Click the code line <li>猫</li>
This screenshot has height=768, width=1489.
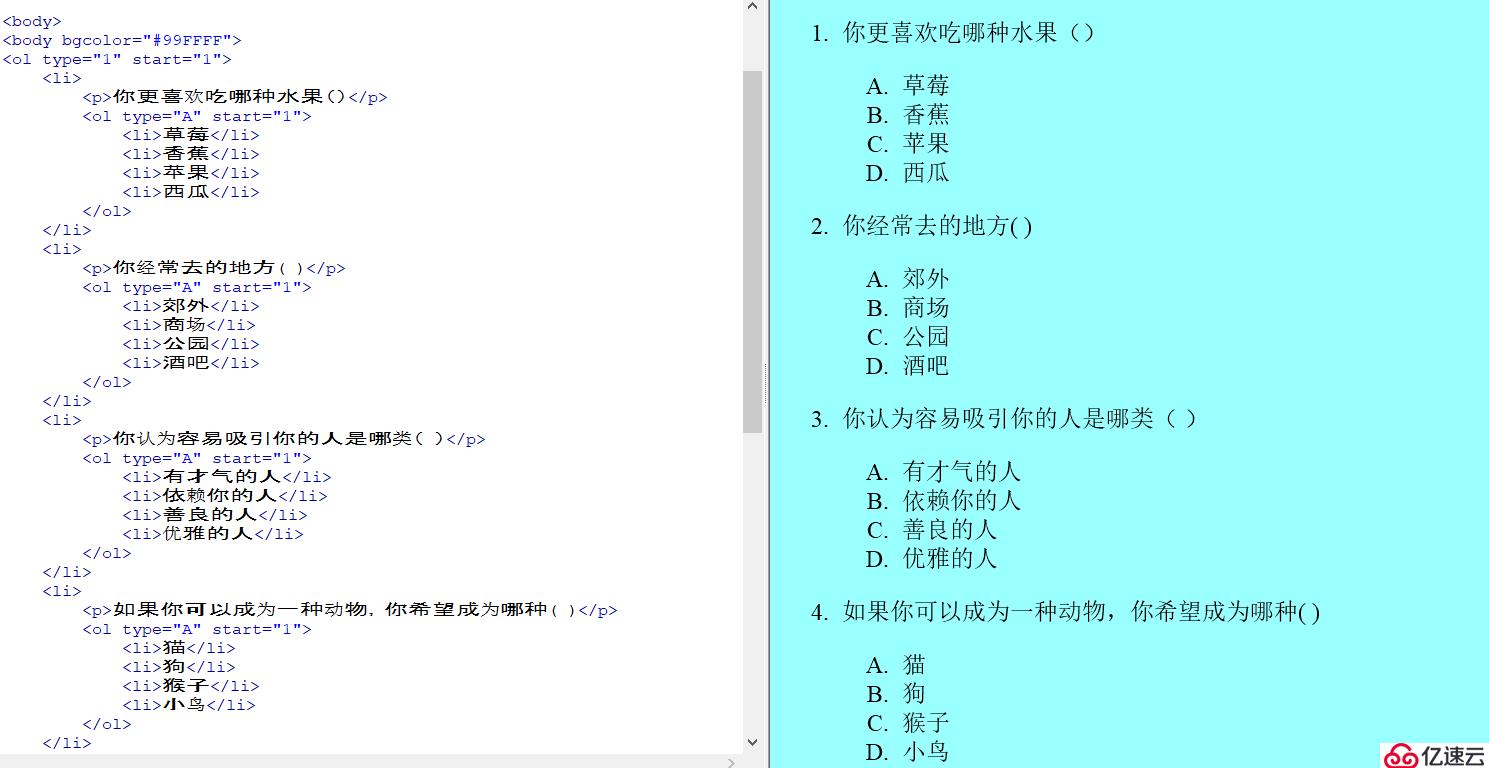coord(179,648)
